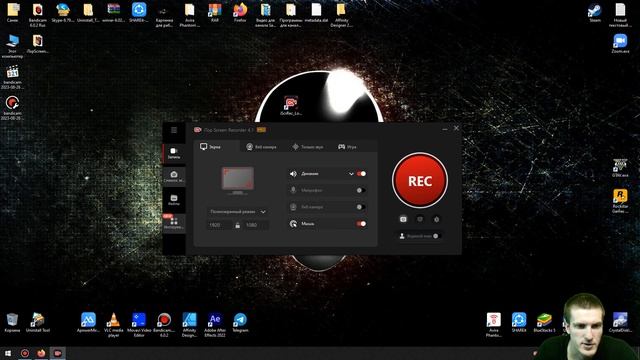
Task: Open the Zoom.exe desktop icon
Action: 620,44
